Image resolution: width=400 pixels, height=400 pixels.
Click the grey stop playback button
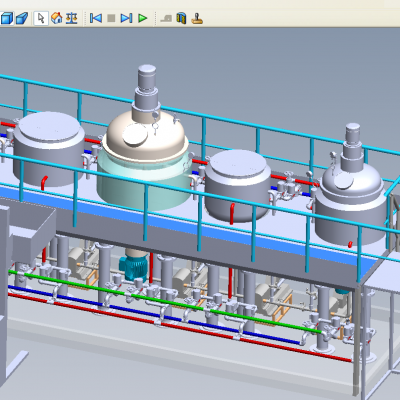tap(111, 18)
